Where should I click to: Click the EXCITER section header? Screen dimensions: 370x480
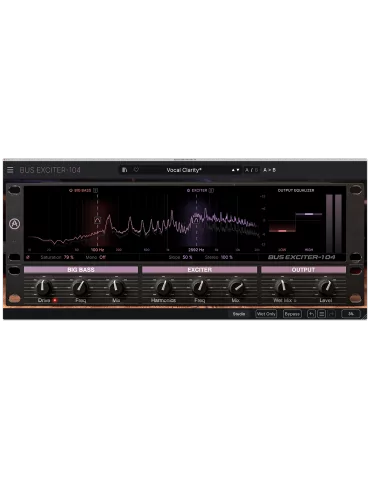point(200,270)
